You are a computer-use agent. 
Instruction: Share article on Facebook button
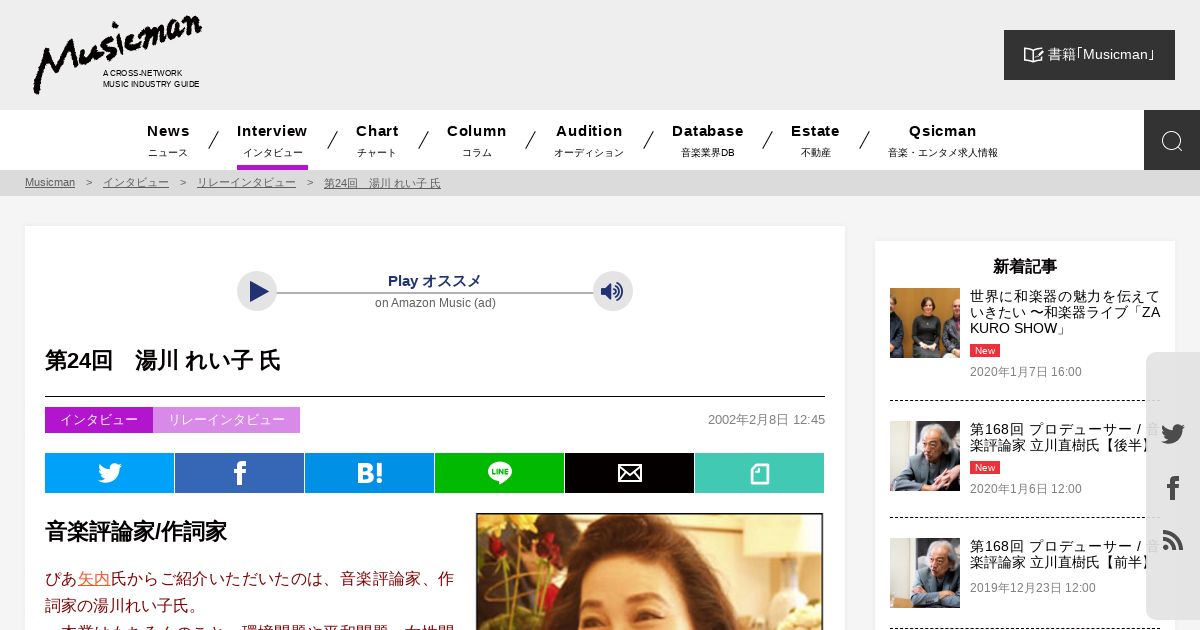pos(240,473)
